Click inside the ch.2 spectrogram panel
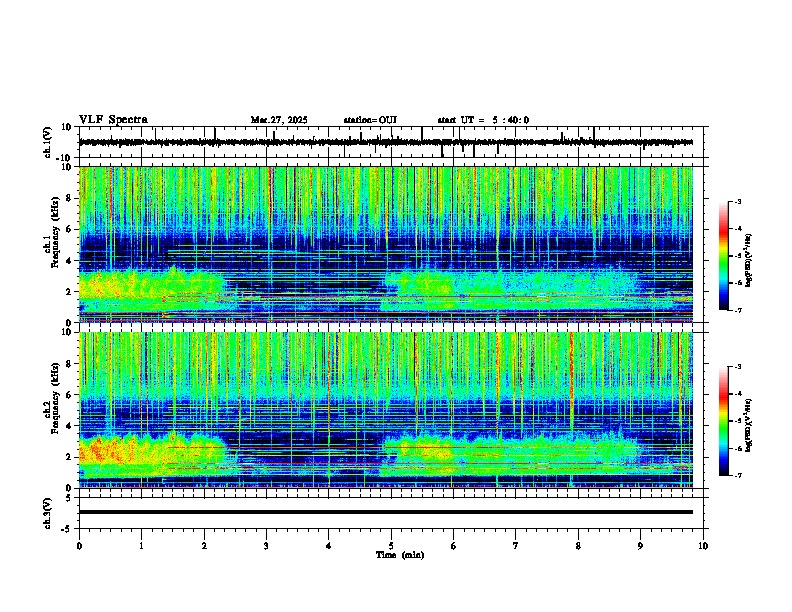The width and height of the screenshot is (792, 612). (x=386, y=410)
